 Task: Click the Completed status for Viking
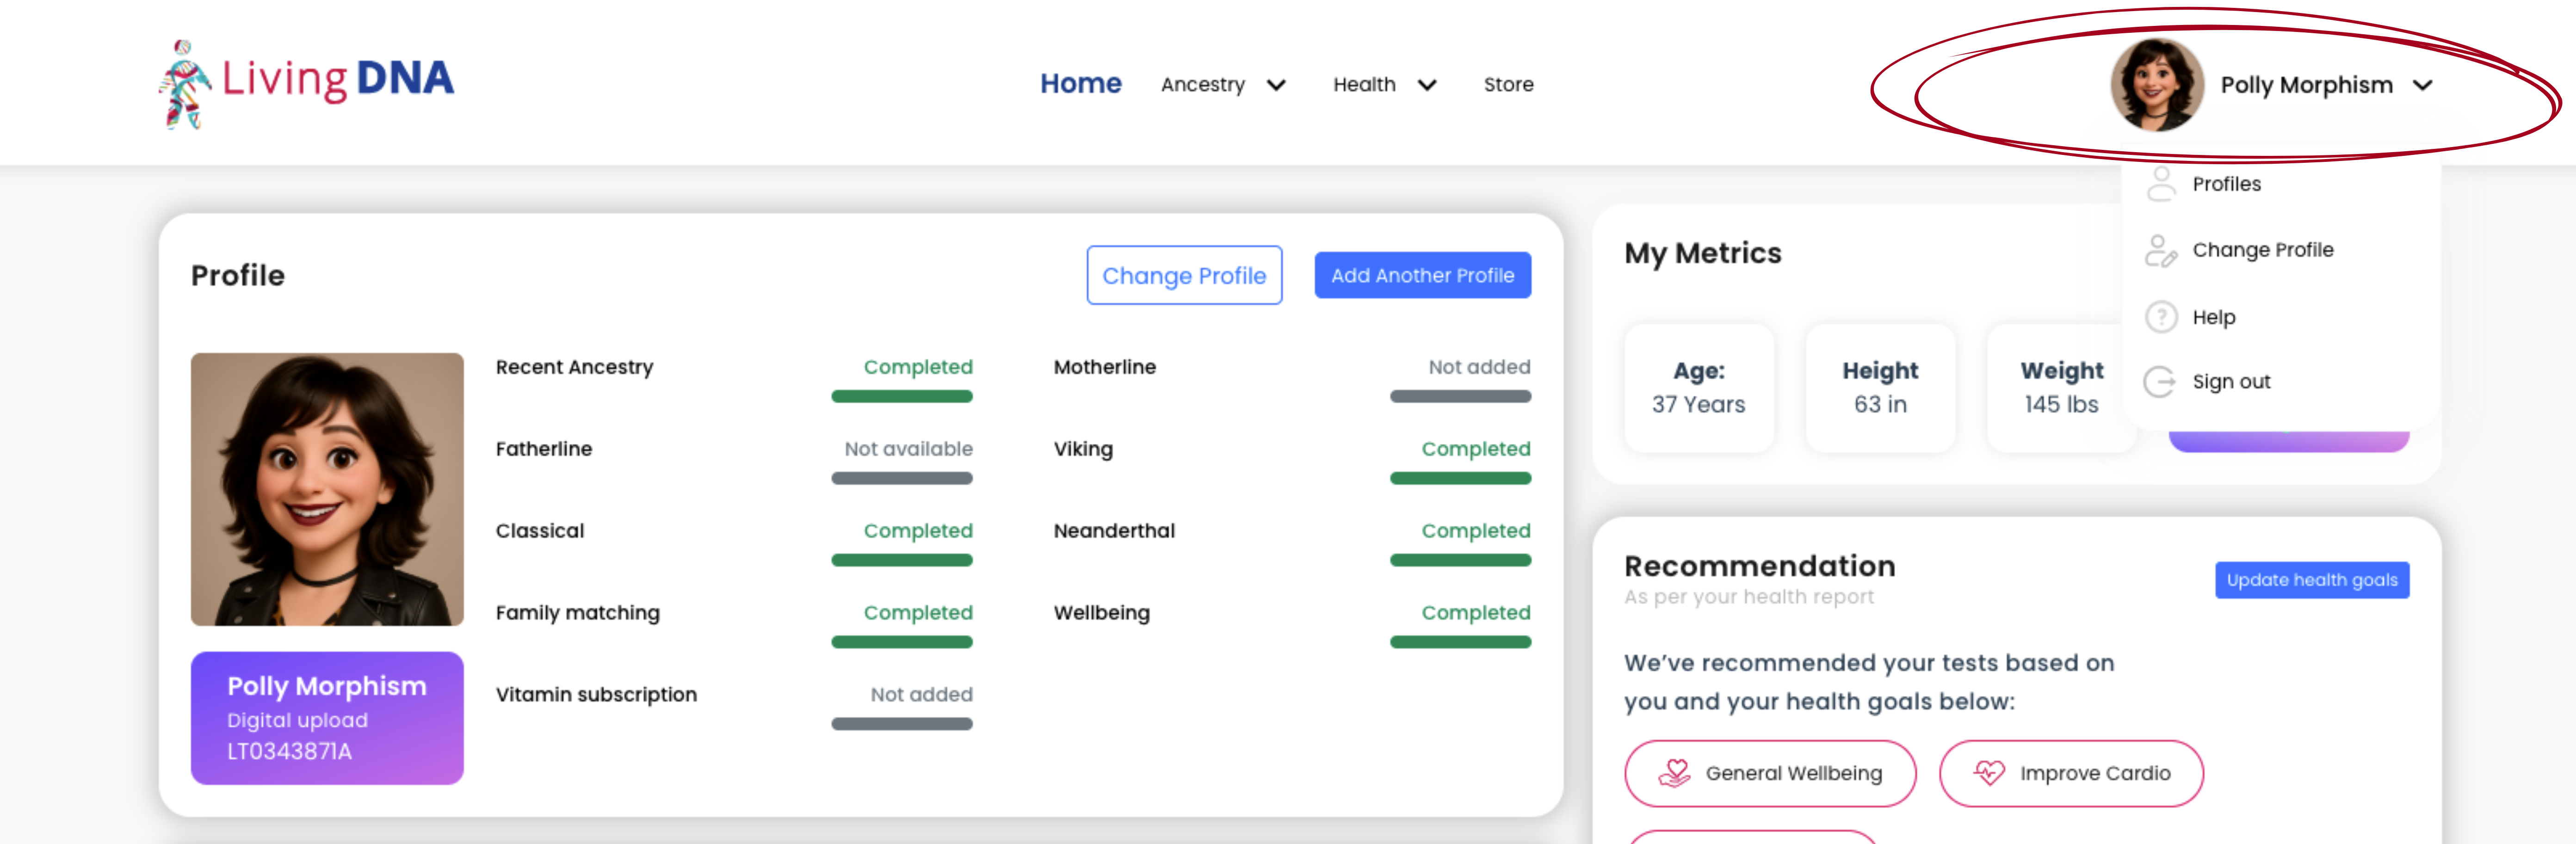1475,449
